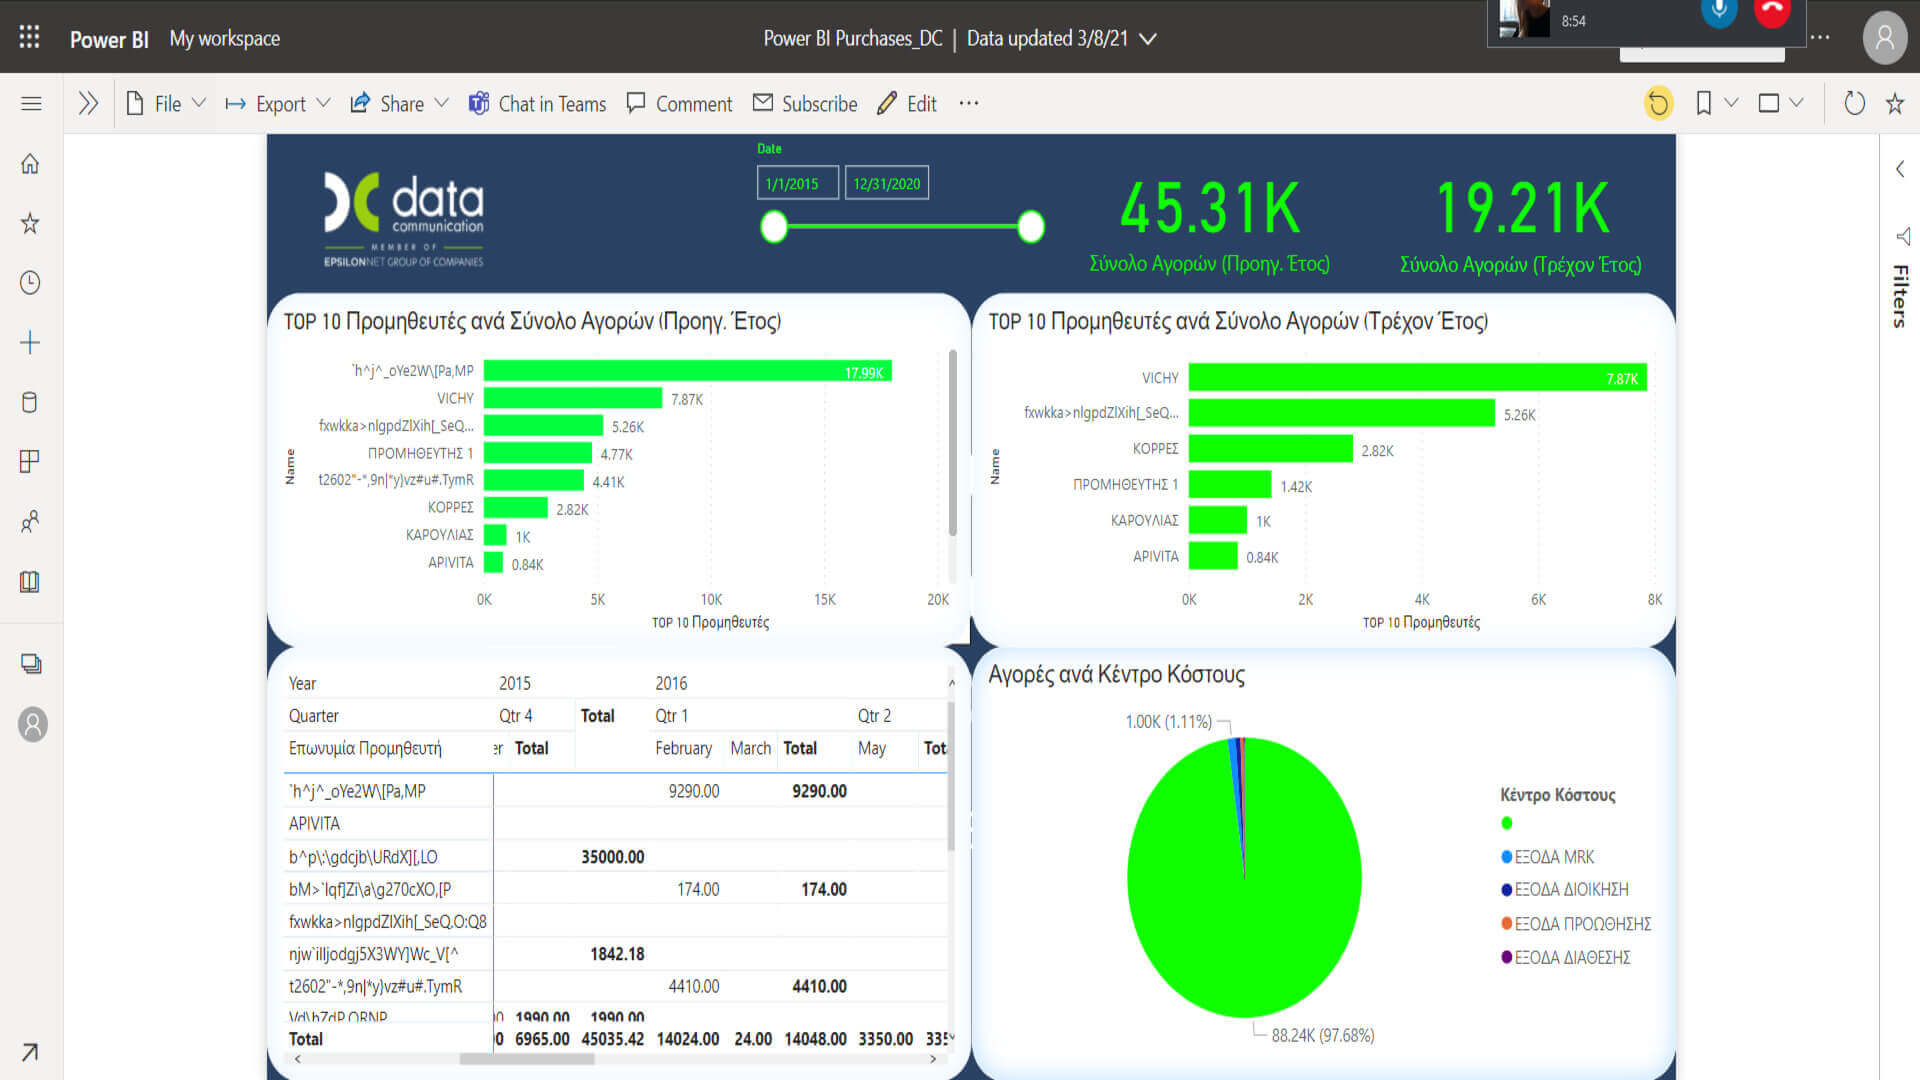Image resolution: width=1920 pixels, height=1080 pixels.
Task: Click the Reset to default undo icon
Action: pyautogui.click(x=1658, y=103)
